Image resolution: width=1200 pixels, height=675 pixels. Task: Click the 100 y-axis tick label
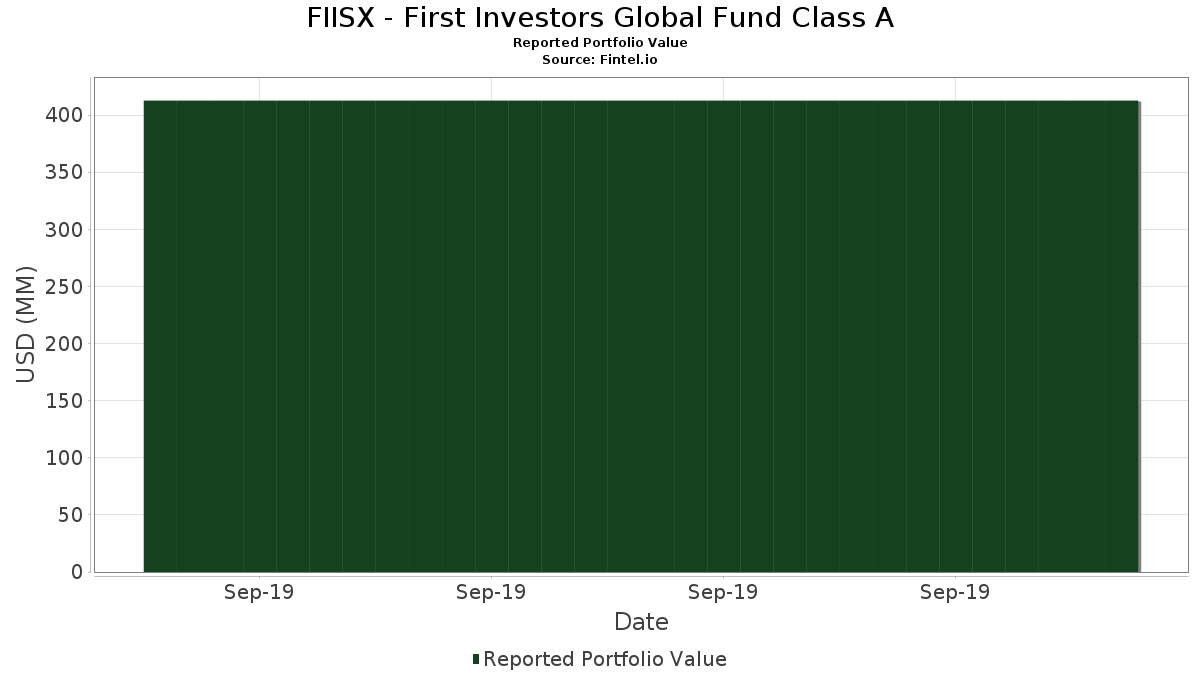64,458
